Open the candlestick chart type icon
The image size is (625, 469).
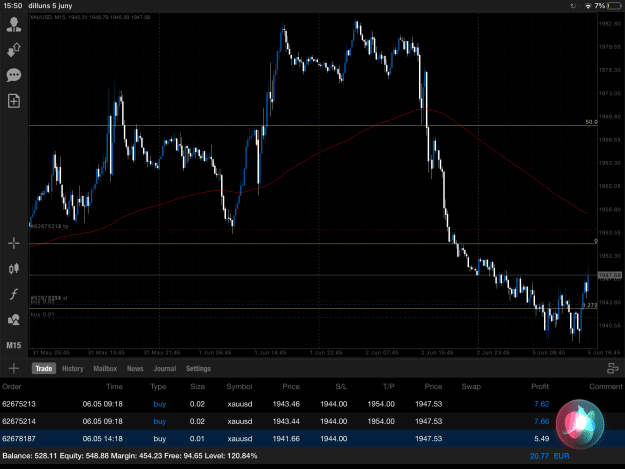[14, 269]
